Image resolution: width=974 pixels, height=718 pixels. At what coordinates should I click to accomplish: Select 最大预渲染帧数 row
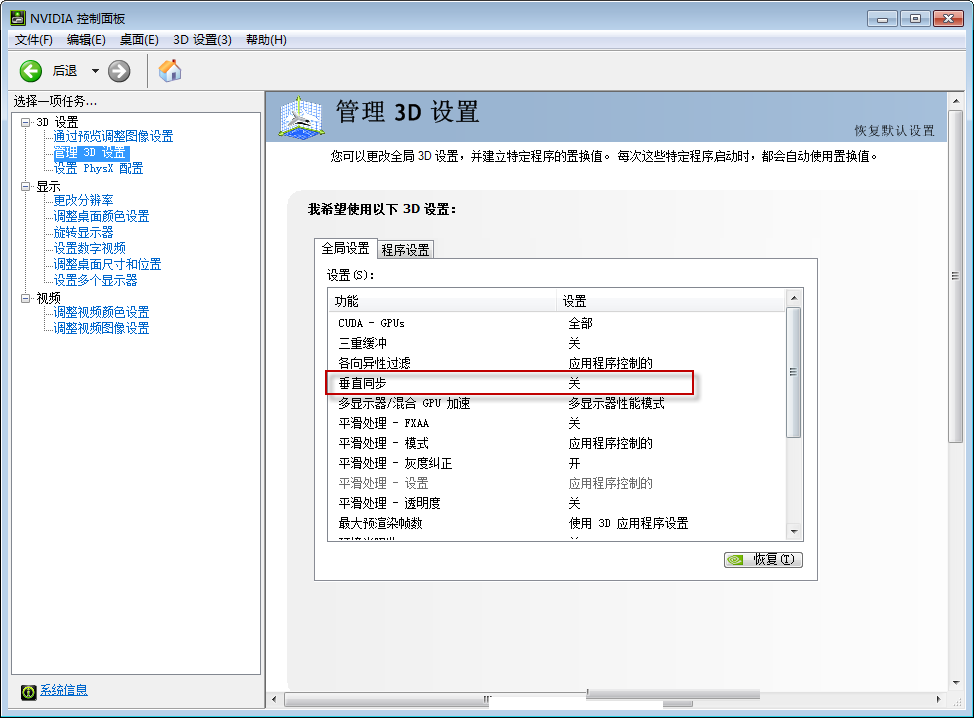click(x=557, y=523)
